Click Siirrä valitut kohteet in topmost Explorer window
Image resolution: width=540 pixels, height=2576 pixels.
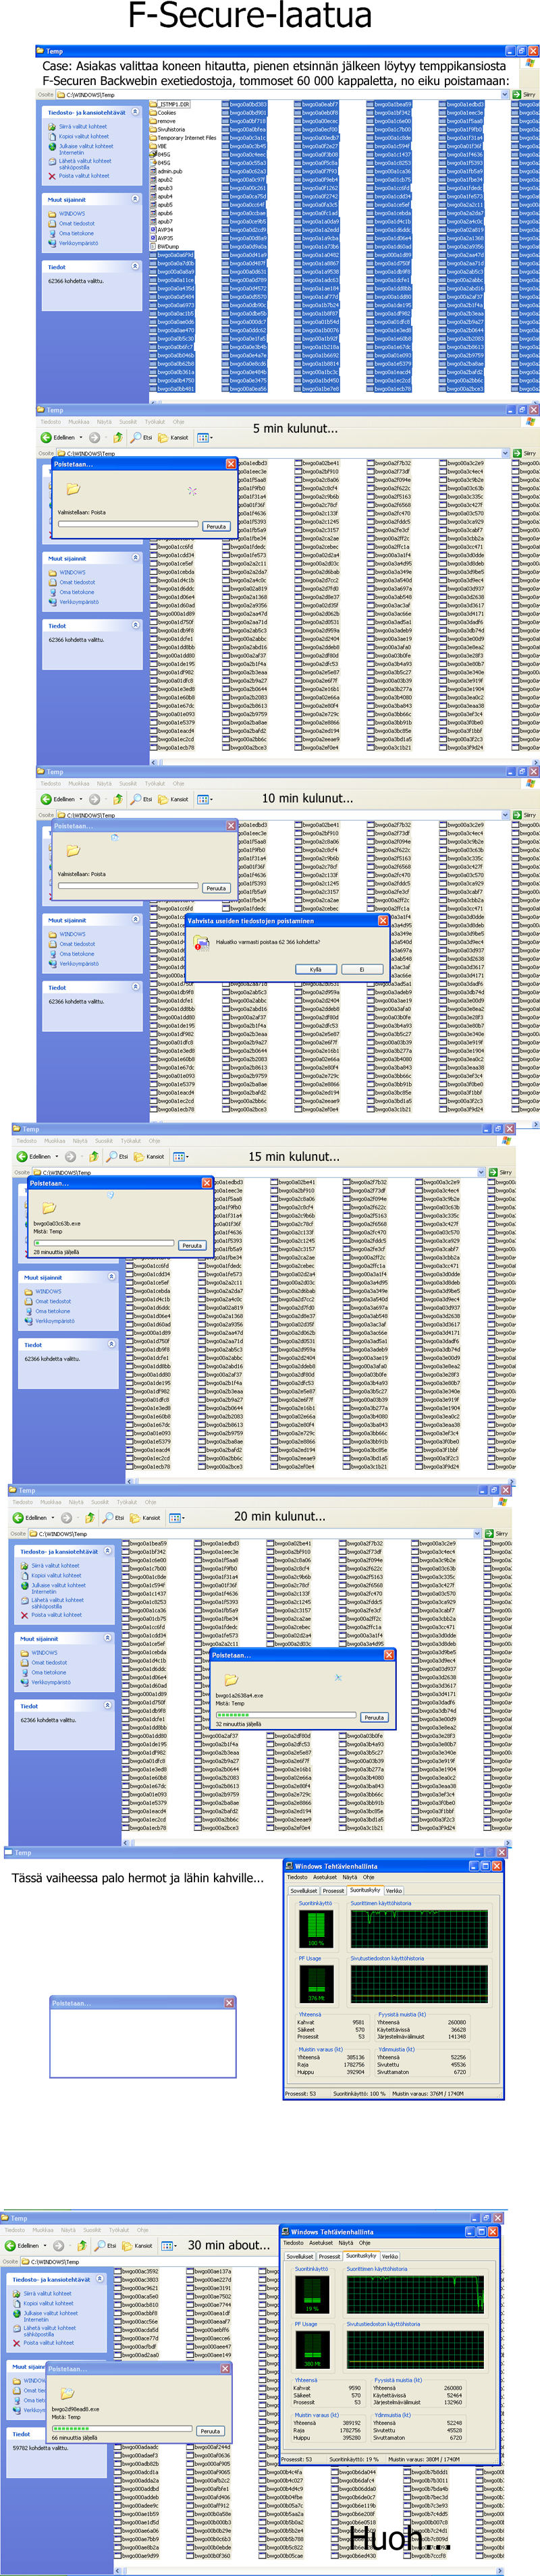coord(78,127)
